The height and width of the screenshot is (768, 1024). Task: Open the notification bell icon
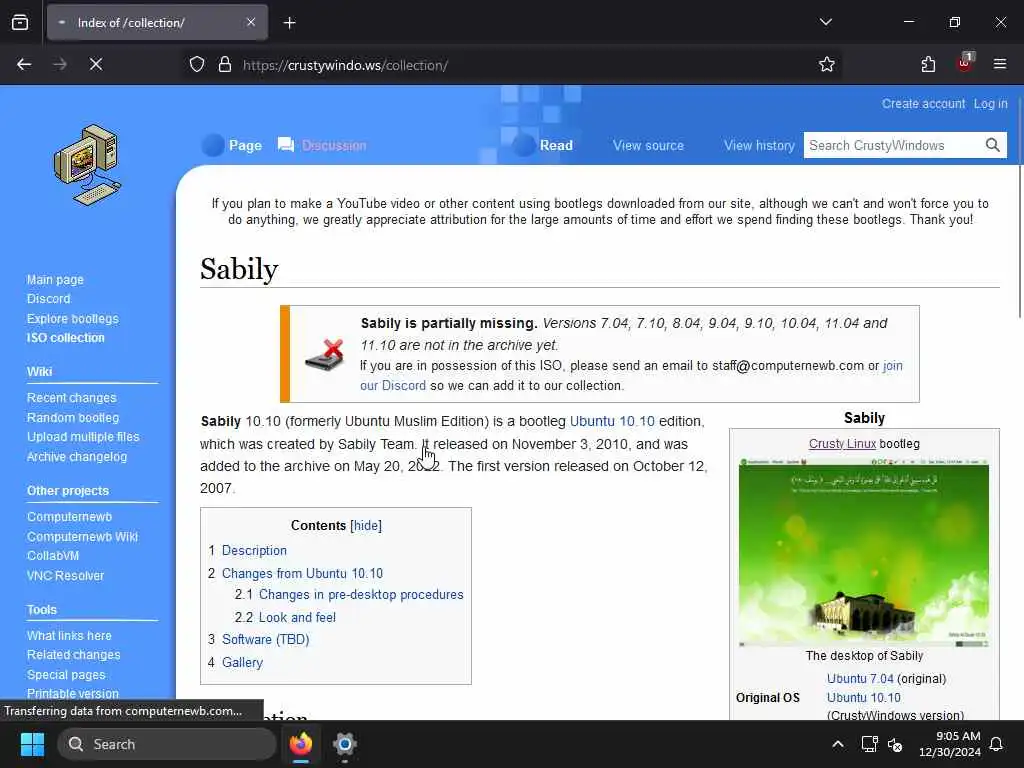click(997, 744)
